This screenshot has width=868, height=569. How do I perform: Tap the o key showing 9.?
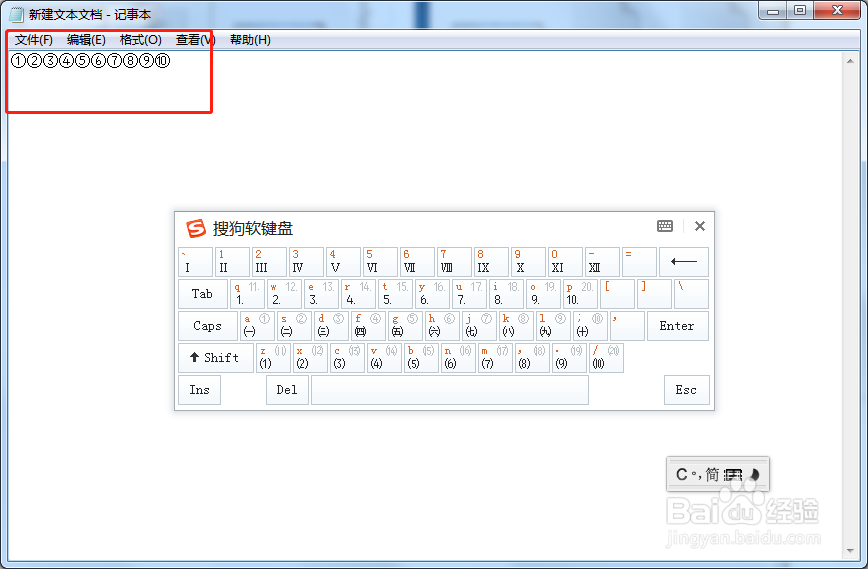coord(544,294)
